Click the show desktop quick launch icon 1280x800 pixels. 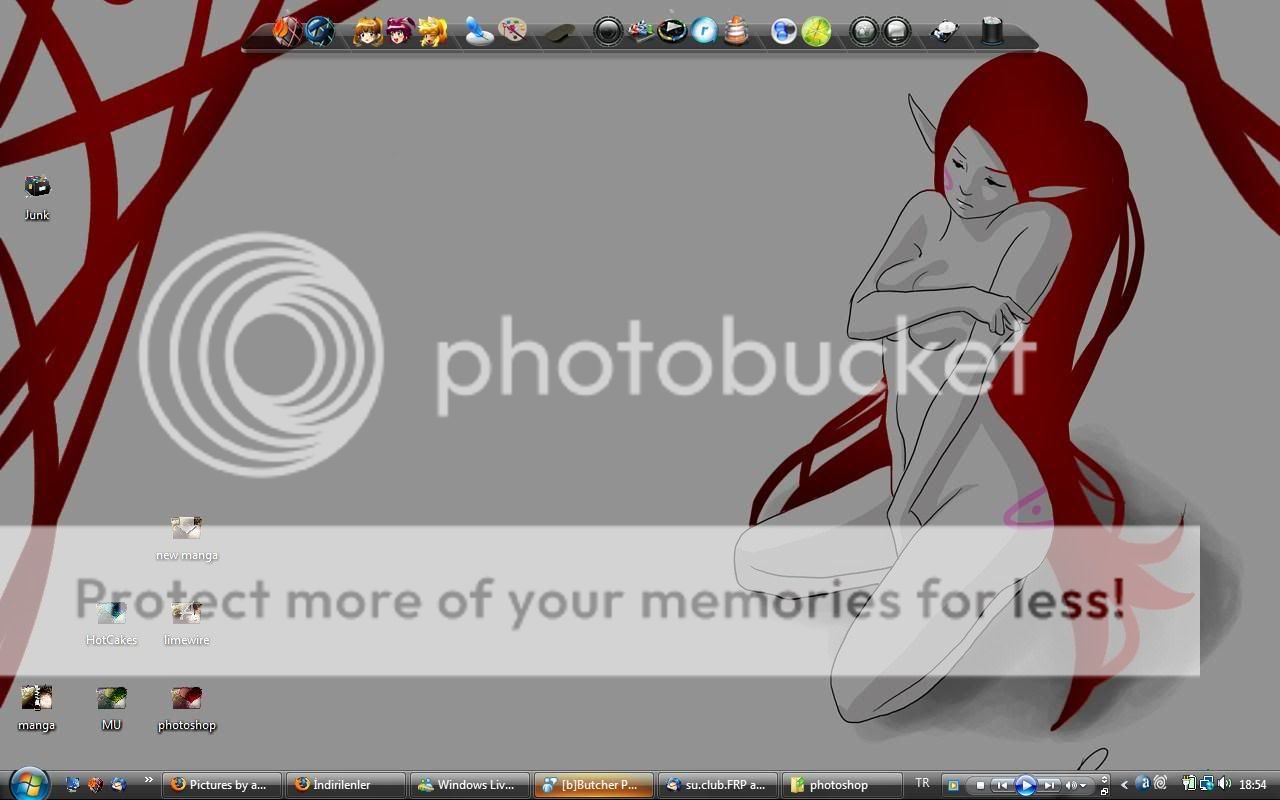tap(73, 785)
